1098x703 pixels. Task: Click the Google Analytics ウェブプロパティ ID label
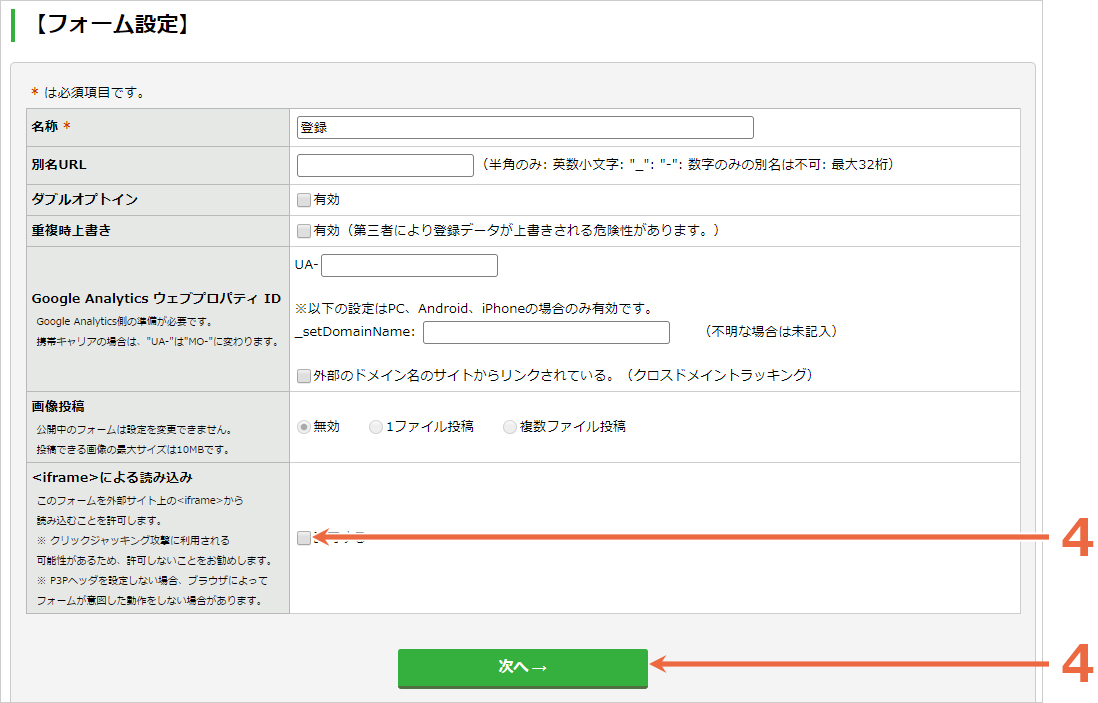tap(156, 298)
